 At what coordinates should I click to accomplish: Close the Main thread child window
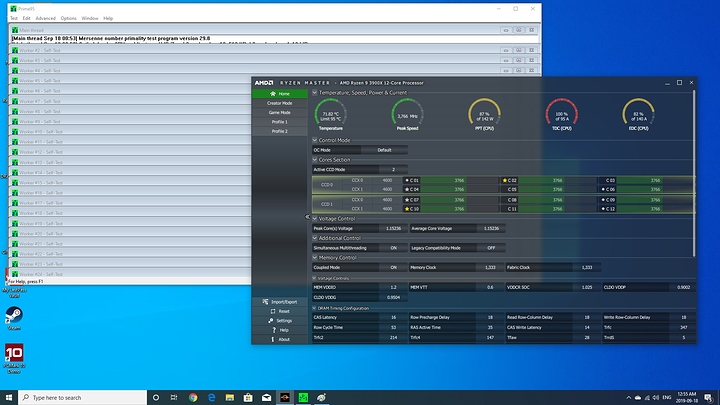tap(531, 30)
